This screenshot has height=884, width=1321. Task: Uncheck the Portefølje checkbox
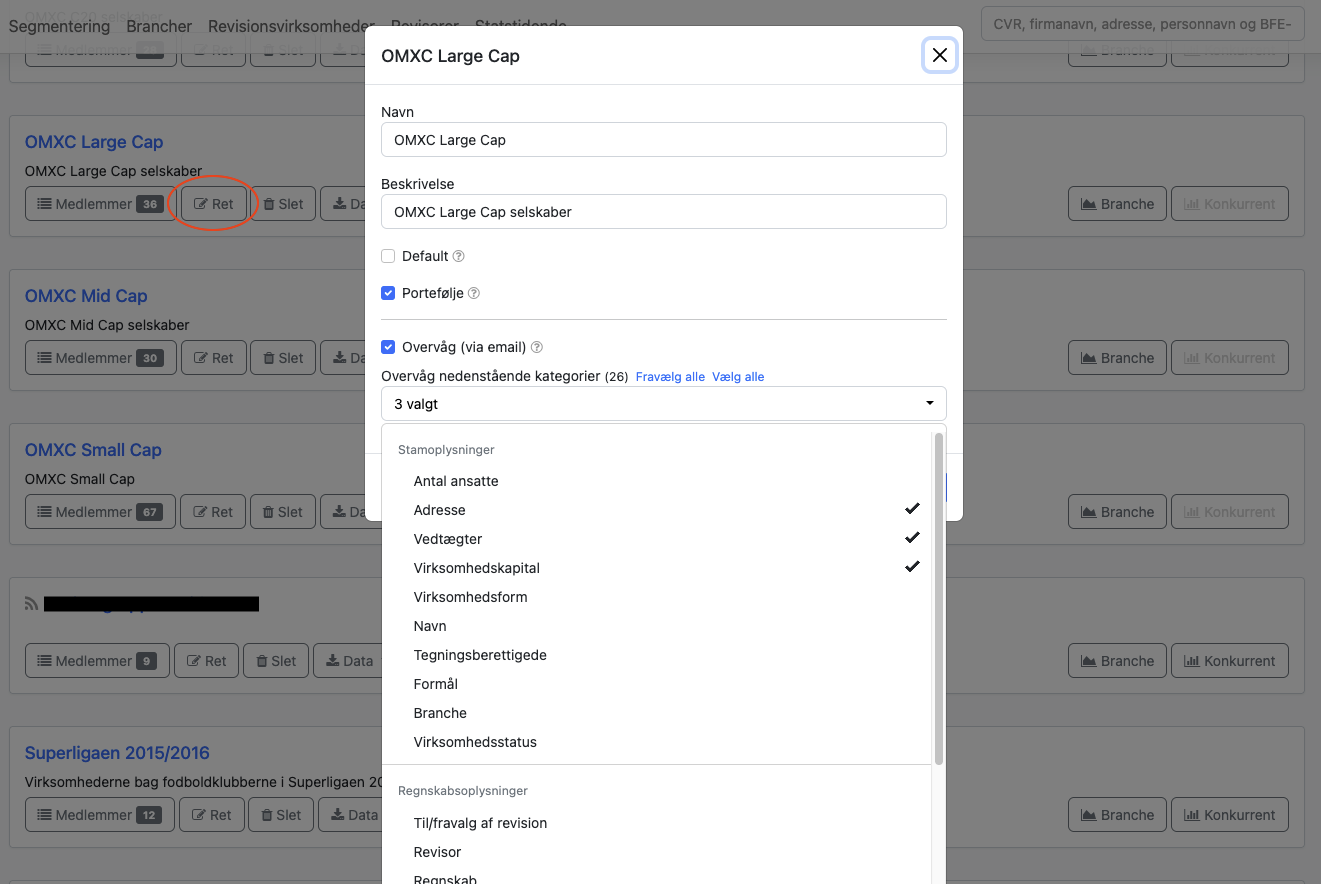click(x=388, y=294)
